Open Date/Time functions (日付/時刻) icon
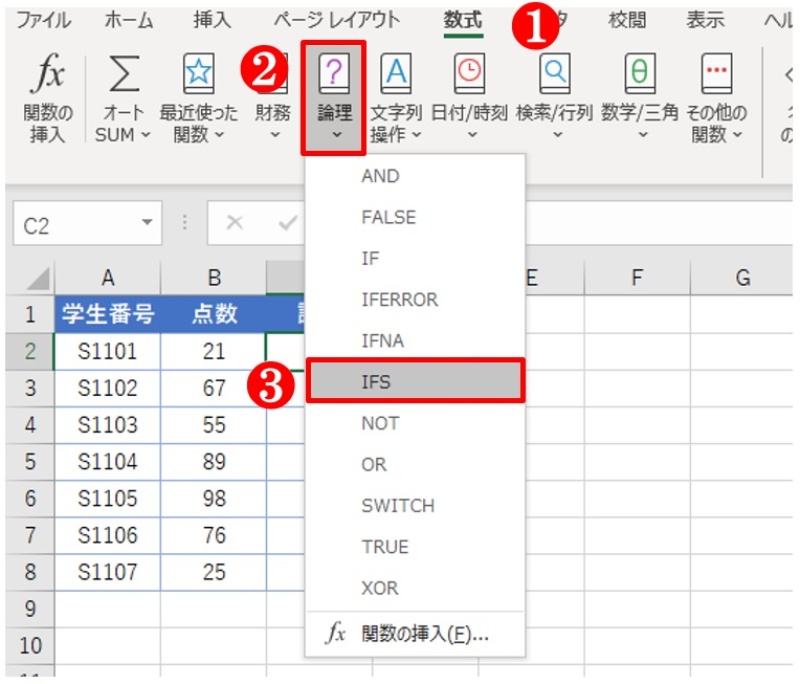The width and height of the screenshot is (800, 684). click(x=468, y=76)
